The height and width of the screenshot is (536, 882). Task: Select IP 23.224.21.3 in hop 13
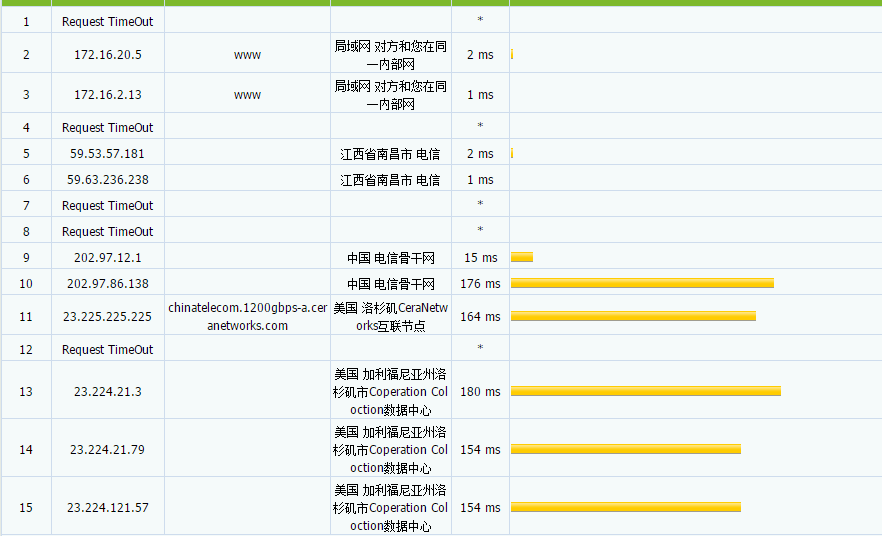(107, 391)
